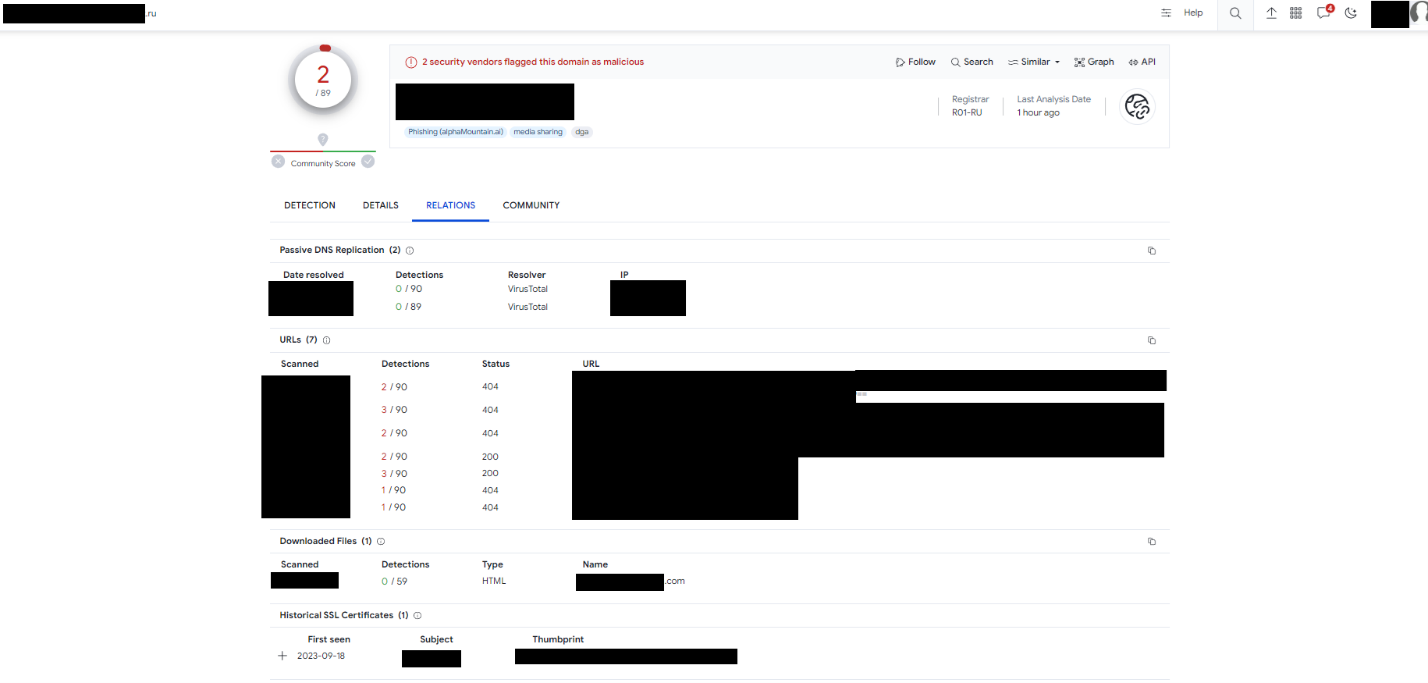Click the magnifier search icon in header

1235,13
